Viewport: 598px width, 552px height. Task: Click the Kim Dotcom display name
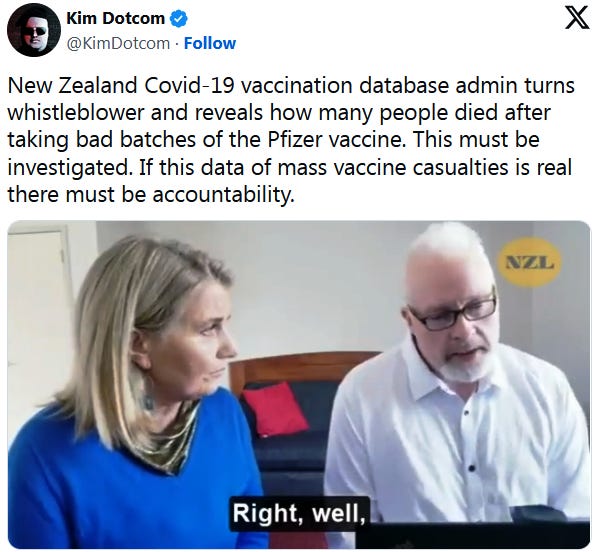(116, 18)
